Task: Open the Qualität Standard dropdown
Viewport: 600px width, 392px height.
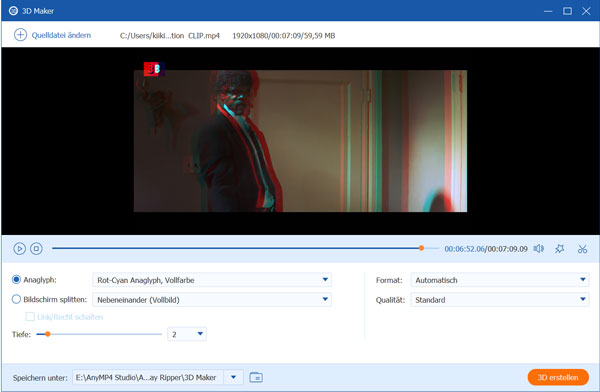Action: pyautogui.click(x=500, y=299)
